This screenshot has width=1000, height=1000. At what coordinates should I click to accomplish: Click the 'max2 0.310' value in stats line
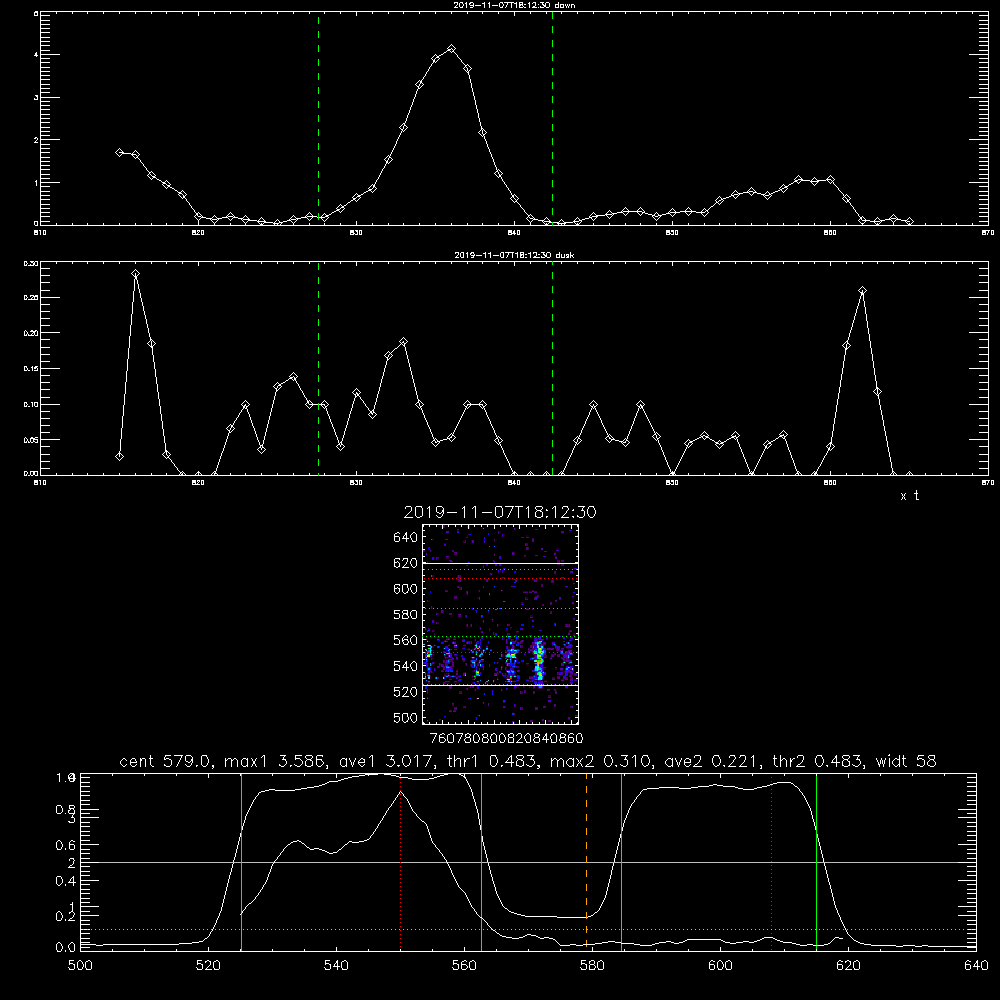(x=599, y=761)
